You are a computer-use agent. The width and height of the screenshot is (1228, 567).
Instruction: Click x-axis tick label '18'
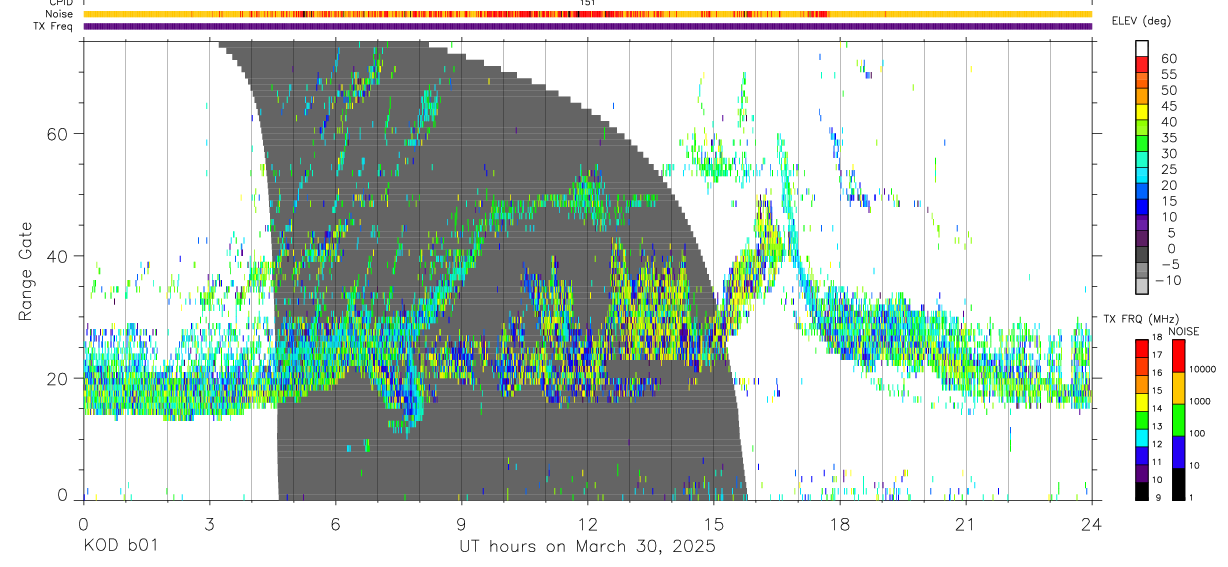[840, 524]
